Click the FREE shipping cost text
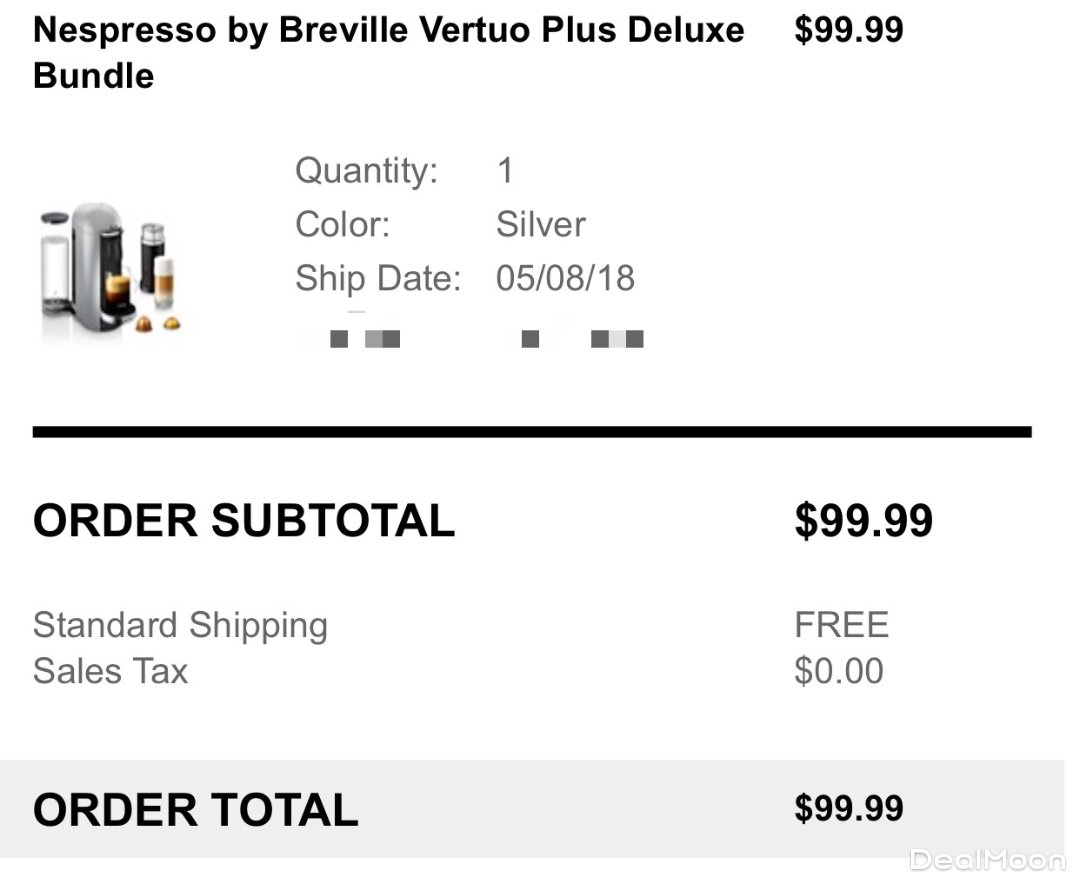This screenshot has width=1080, height=884. pos(841,625)
